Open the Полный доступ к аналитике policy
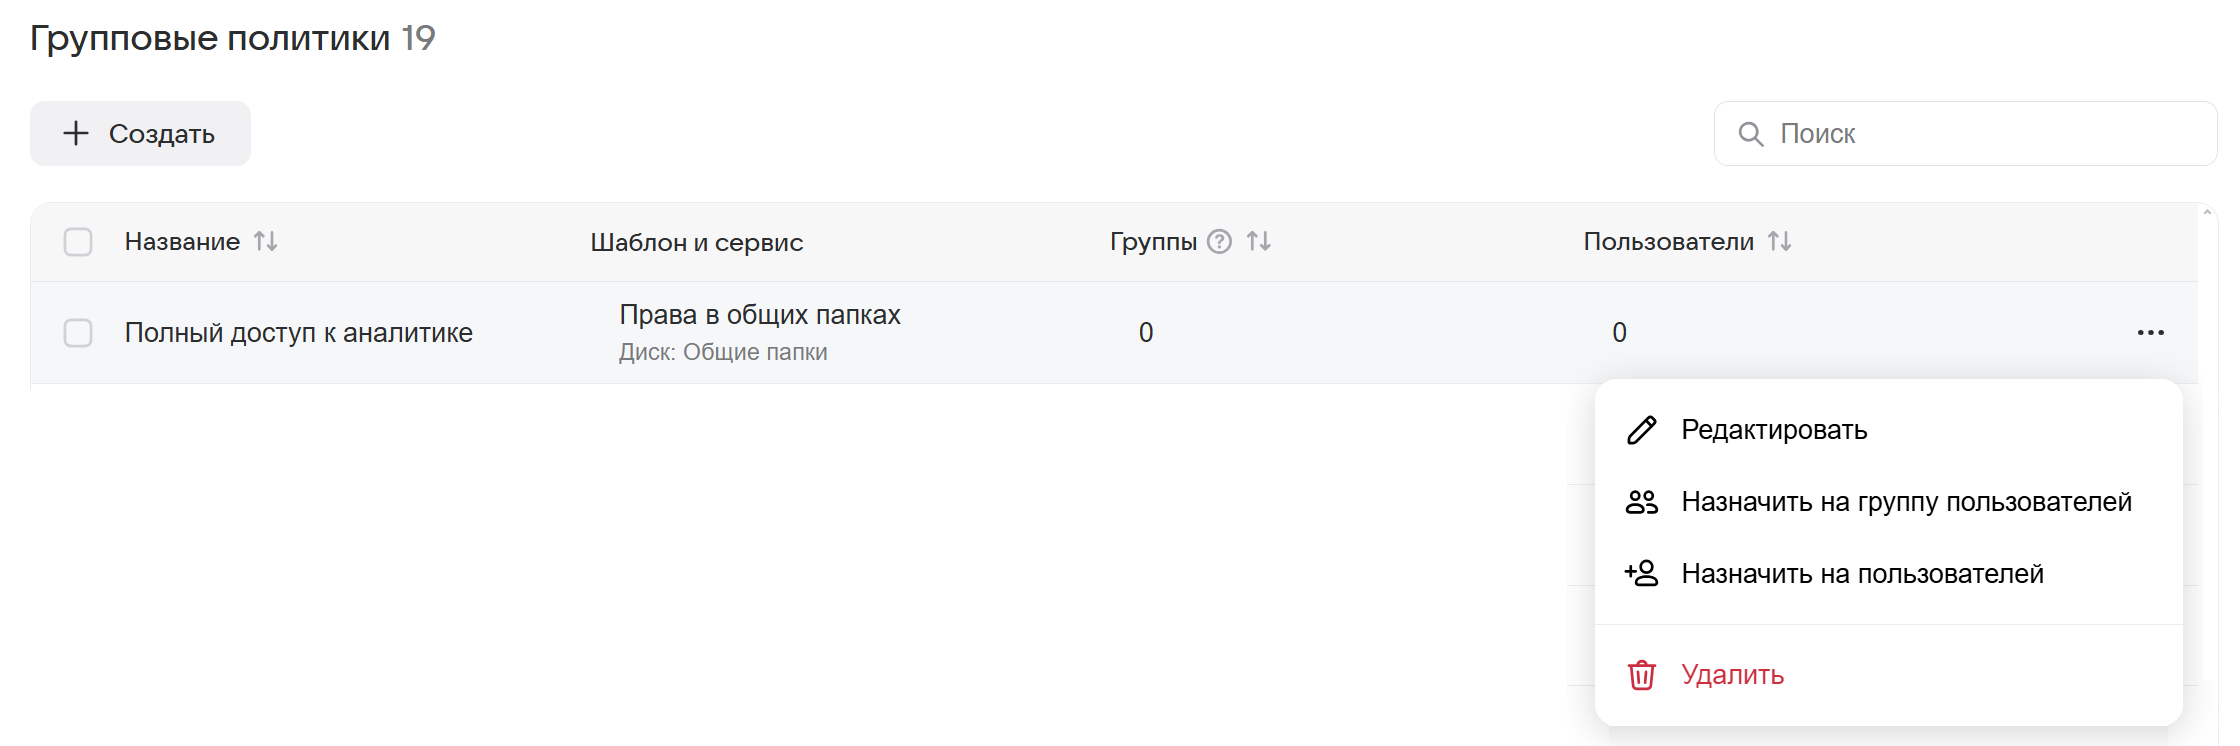Image resolution: width=2240 pixels, height=746 pixels. [298, 333]
